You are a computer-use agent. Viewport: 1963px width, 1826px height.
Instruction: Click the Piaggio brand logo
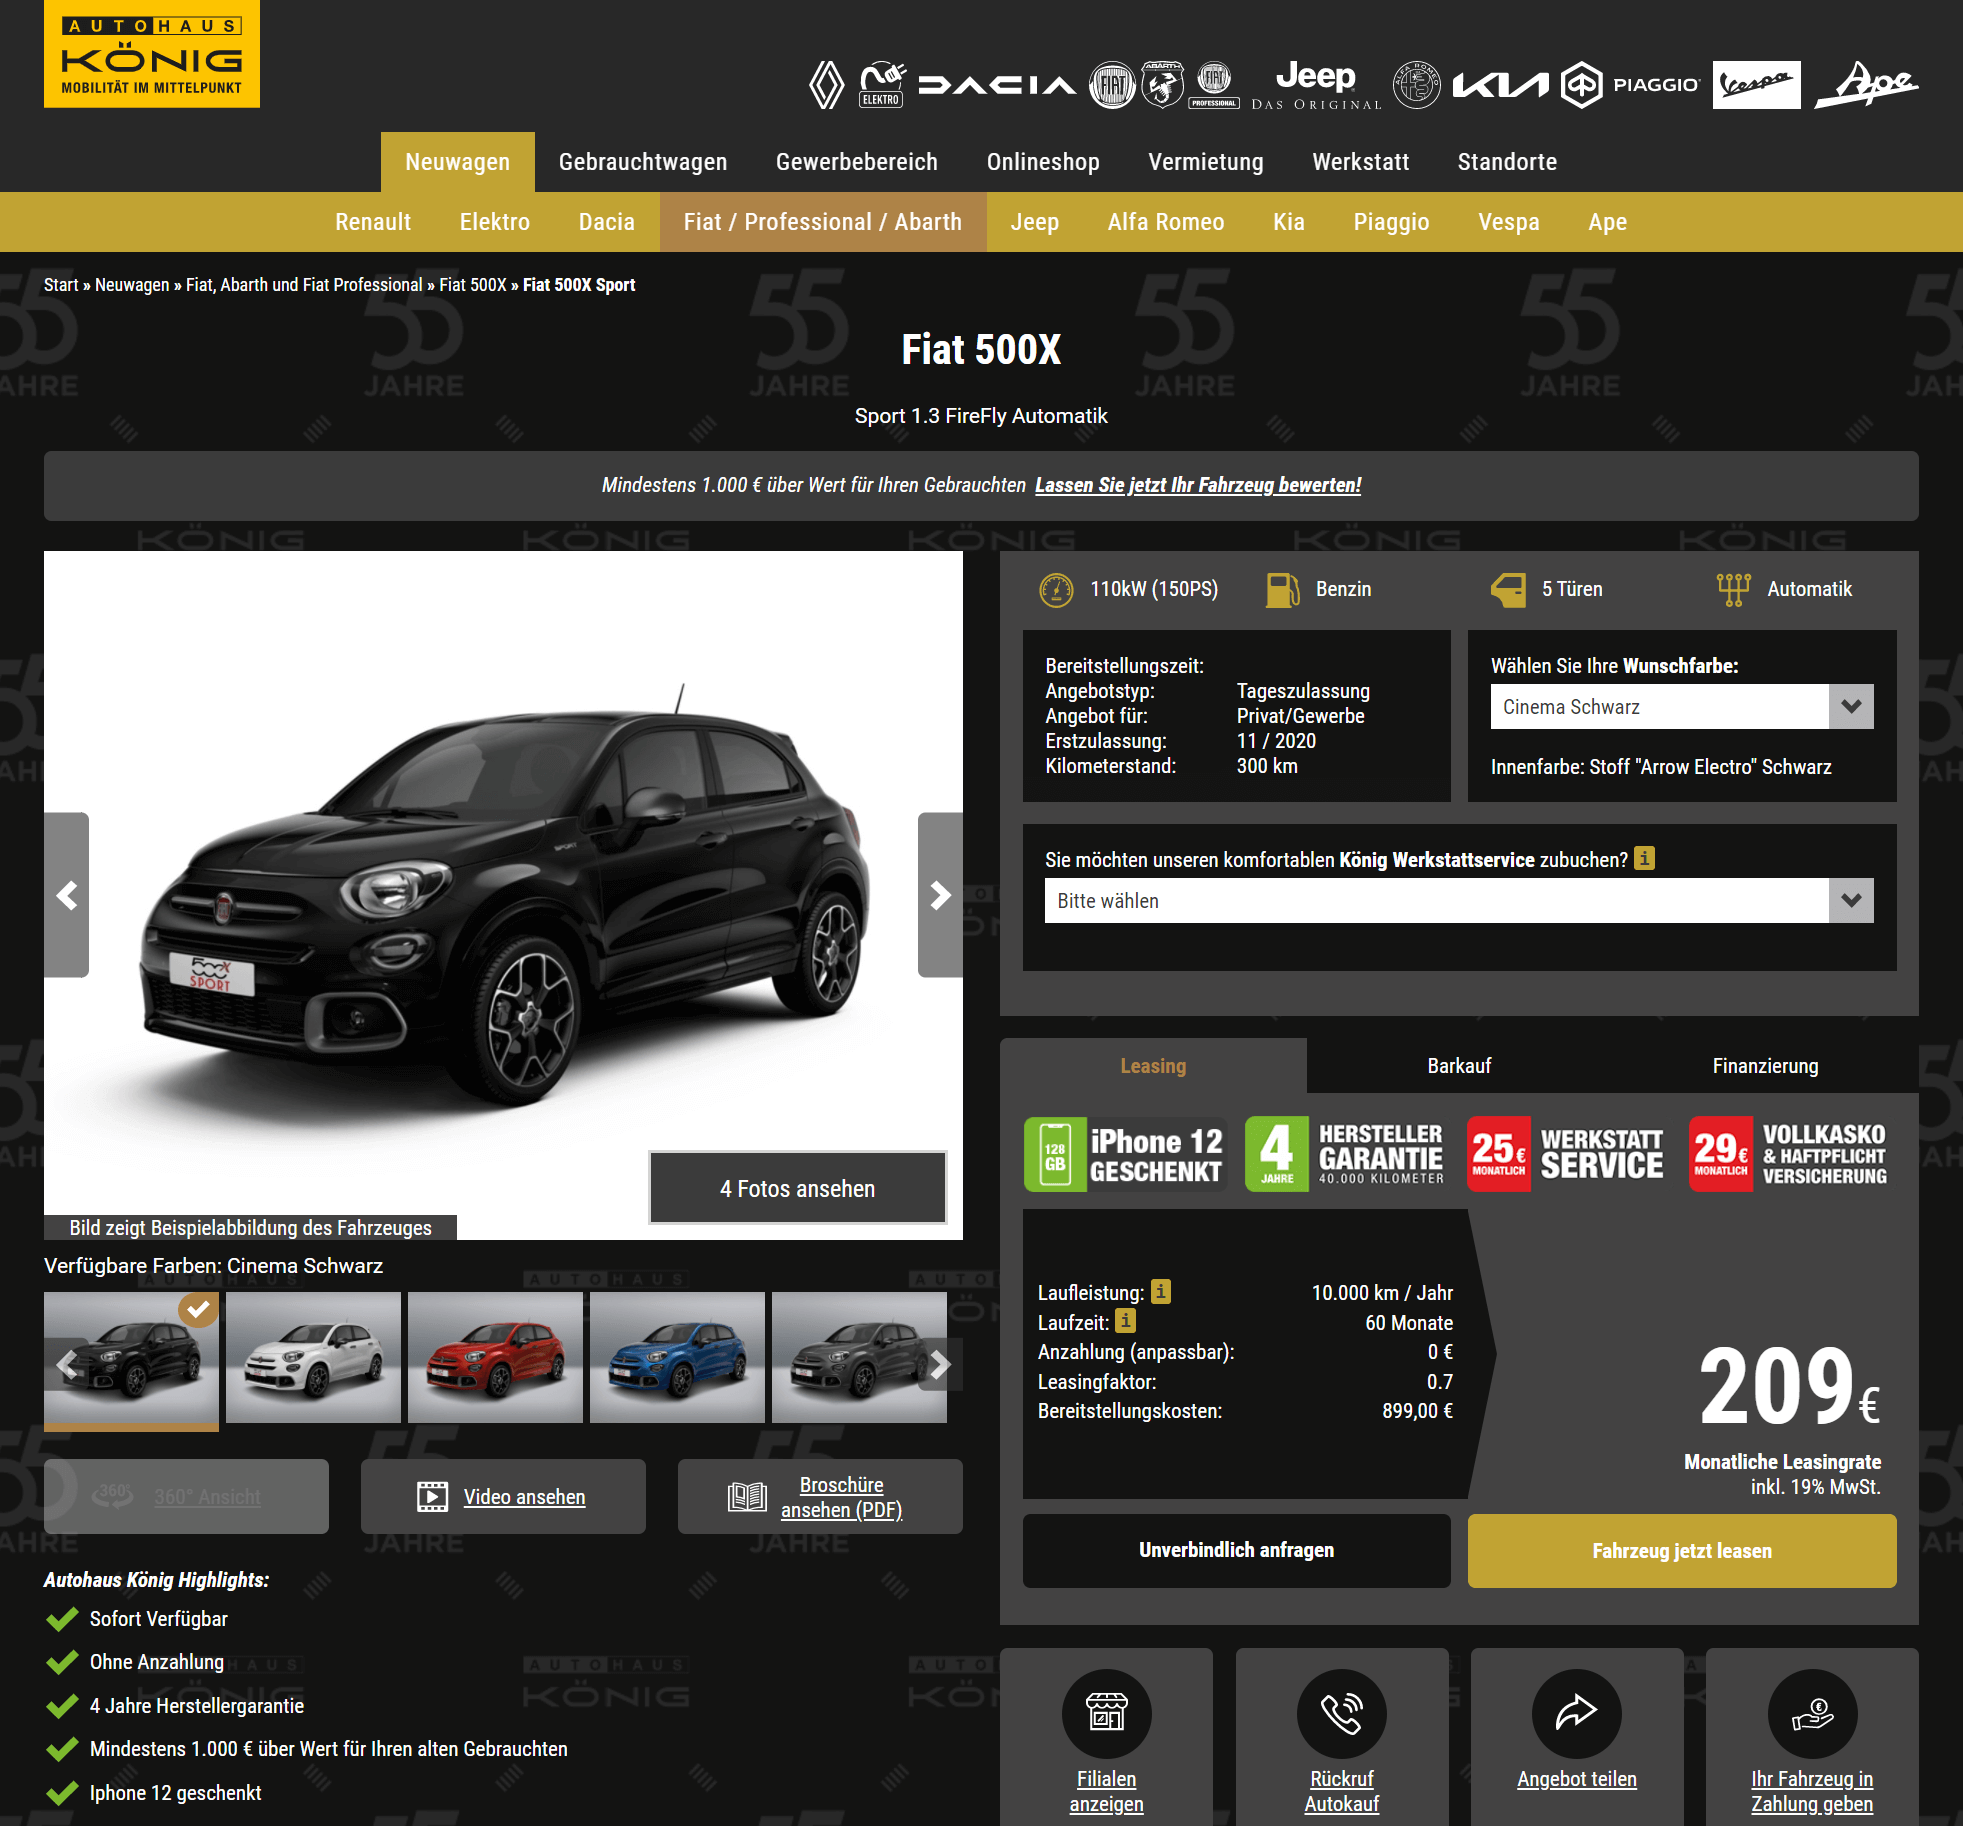tap(1631, 85)
